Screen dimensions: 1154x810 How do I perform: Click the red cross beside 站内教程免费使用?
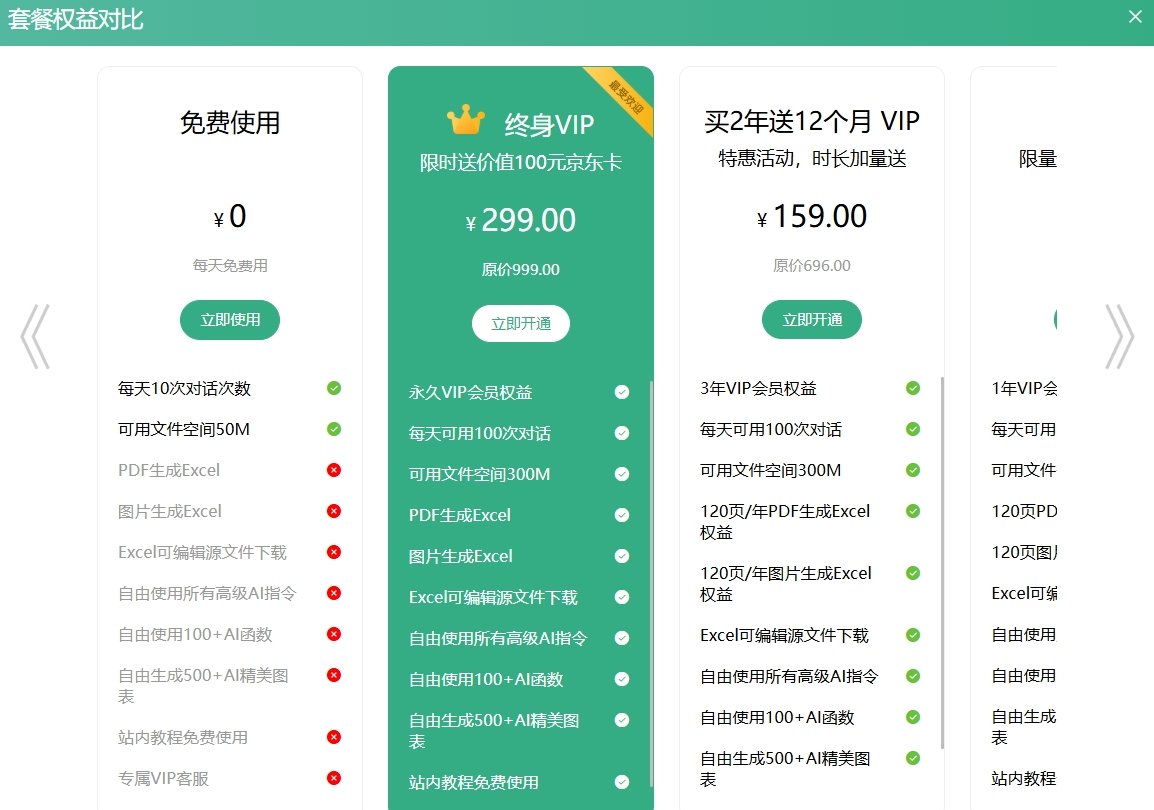333,737
